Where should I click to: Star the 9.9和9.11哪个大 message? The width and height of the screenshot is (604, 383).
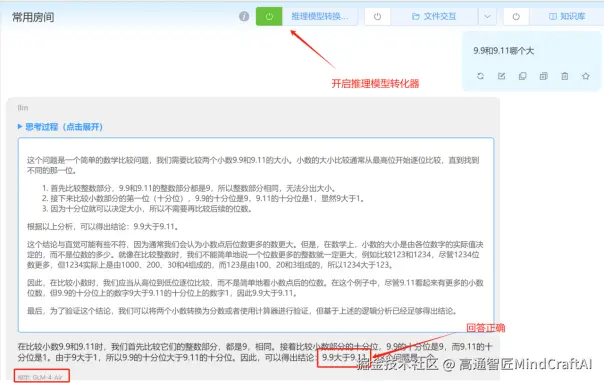pyautogui.click(x=586, y=76)
